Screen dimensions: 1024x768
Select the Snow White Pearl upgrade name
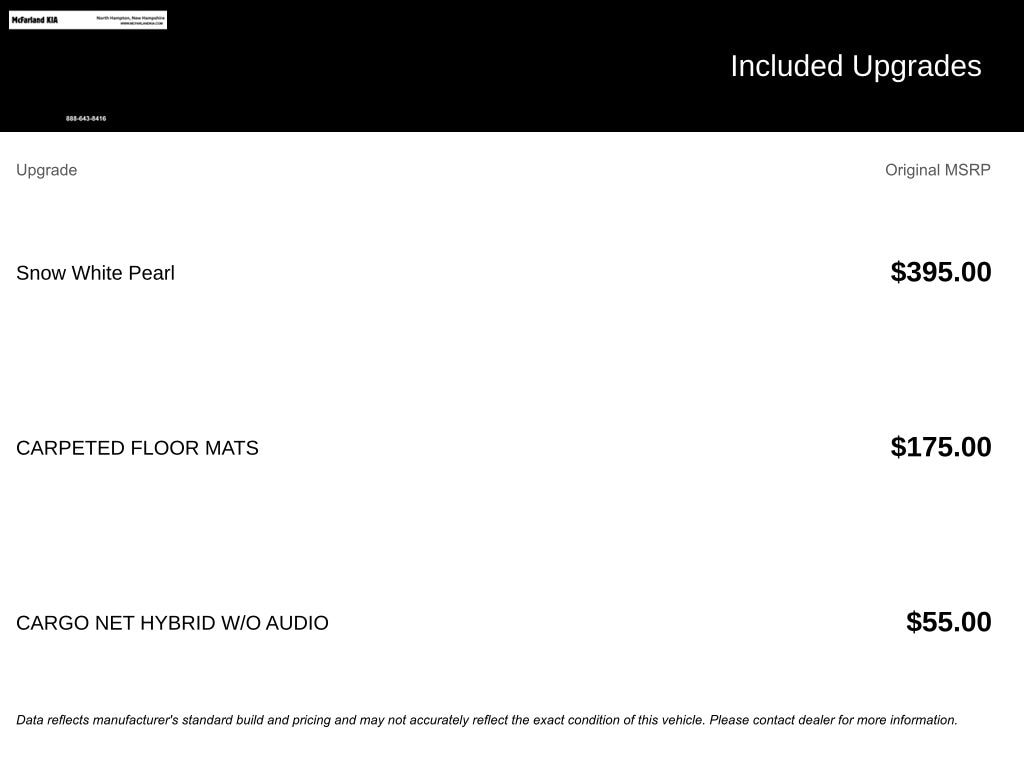[95, 273]
